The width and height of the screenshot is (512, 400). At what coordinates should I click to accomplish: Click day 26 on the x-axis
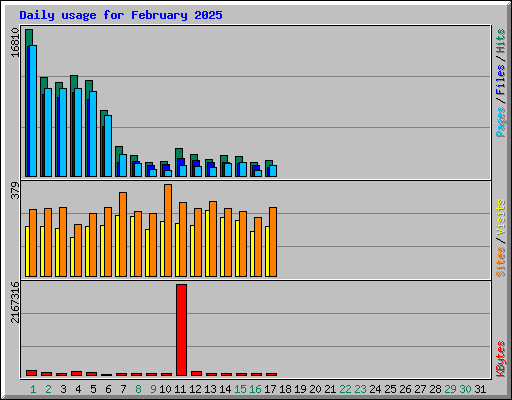point(405,389)
